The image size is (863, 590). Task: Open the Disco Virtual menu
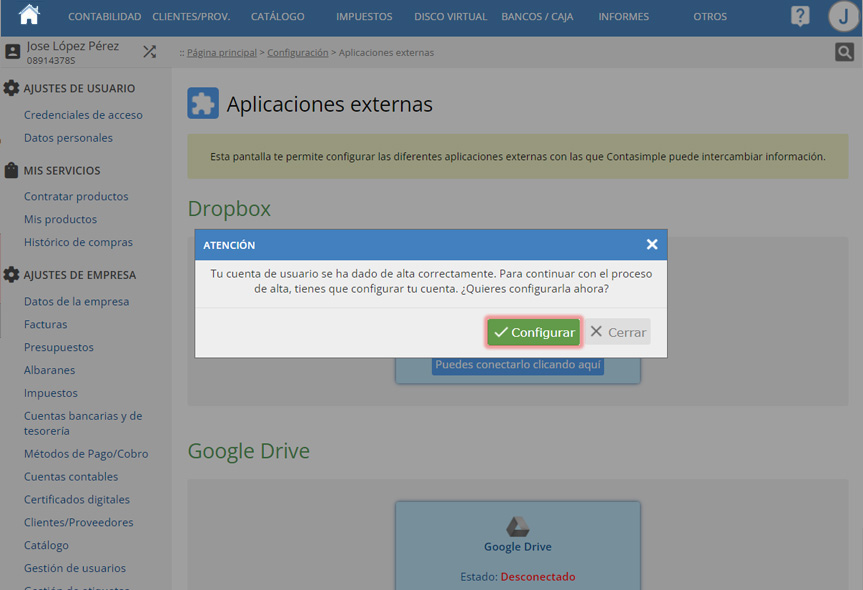tap(450, 17)
